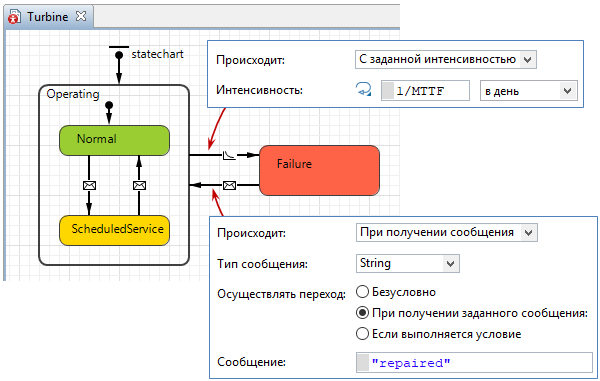Click the Turbine agent icon in the tab
Screen dimensions: 600x381
coord(14,18)
